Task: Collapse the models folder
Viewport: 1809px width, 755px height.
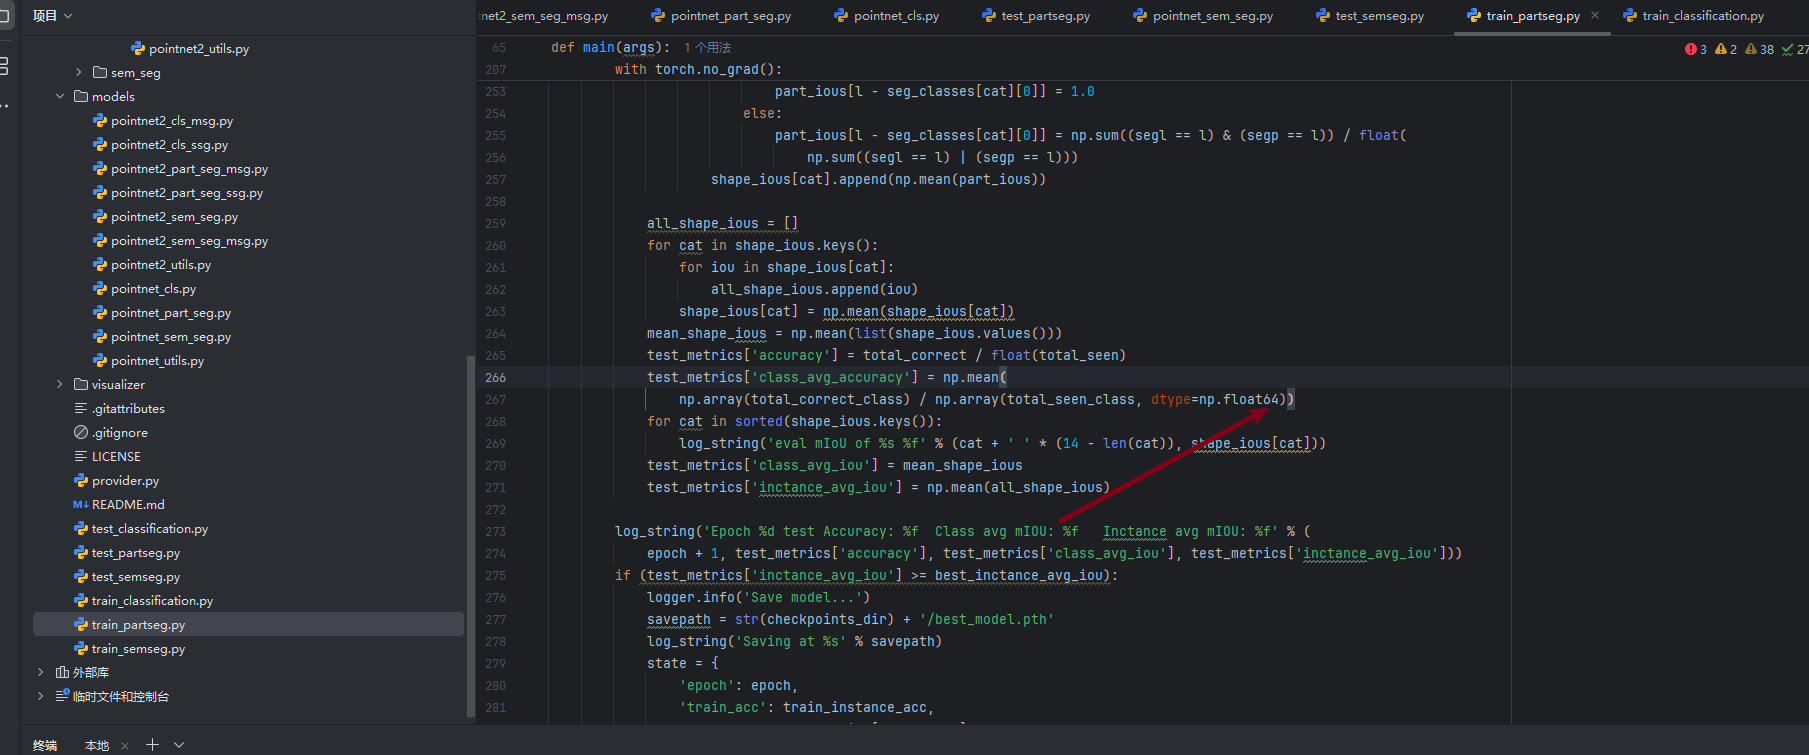Action: pyautogui.click(x=60, y=97)
